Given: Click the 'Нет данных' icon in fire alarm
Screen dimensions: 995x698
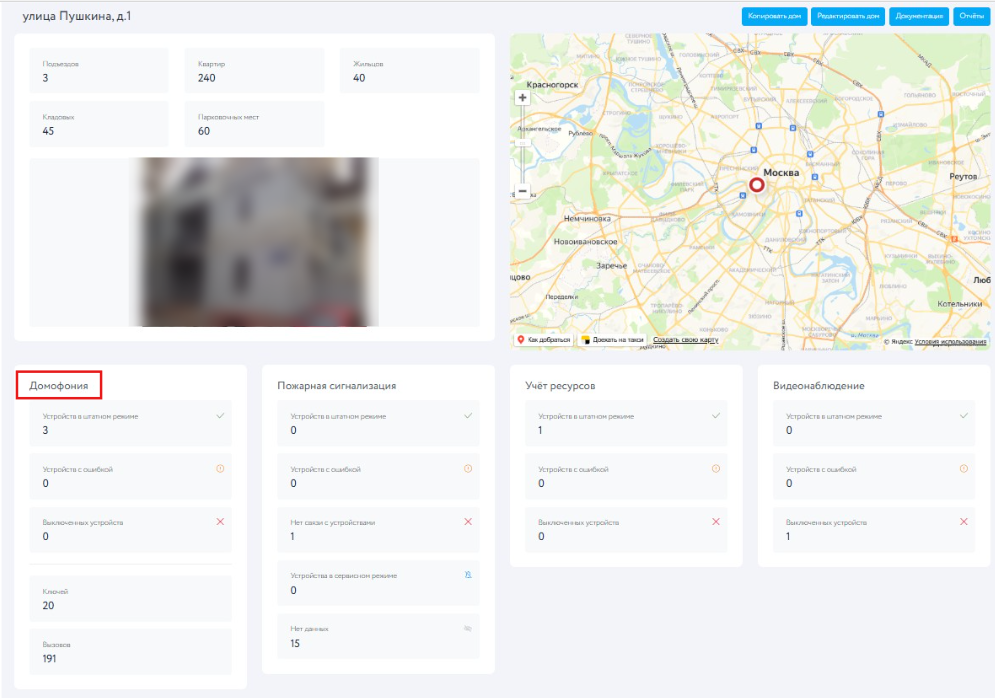Looking at the screenshot, I should pyautogui.click(x=468, y=628).
